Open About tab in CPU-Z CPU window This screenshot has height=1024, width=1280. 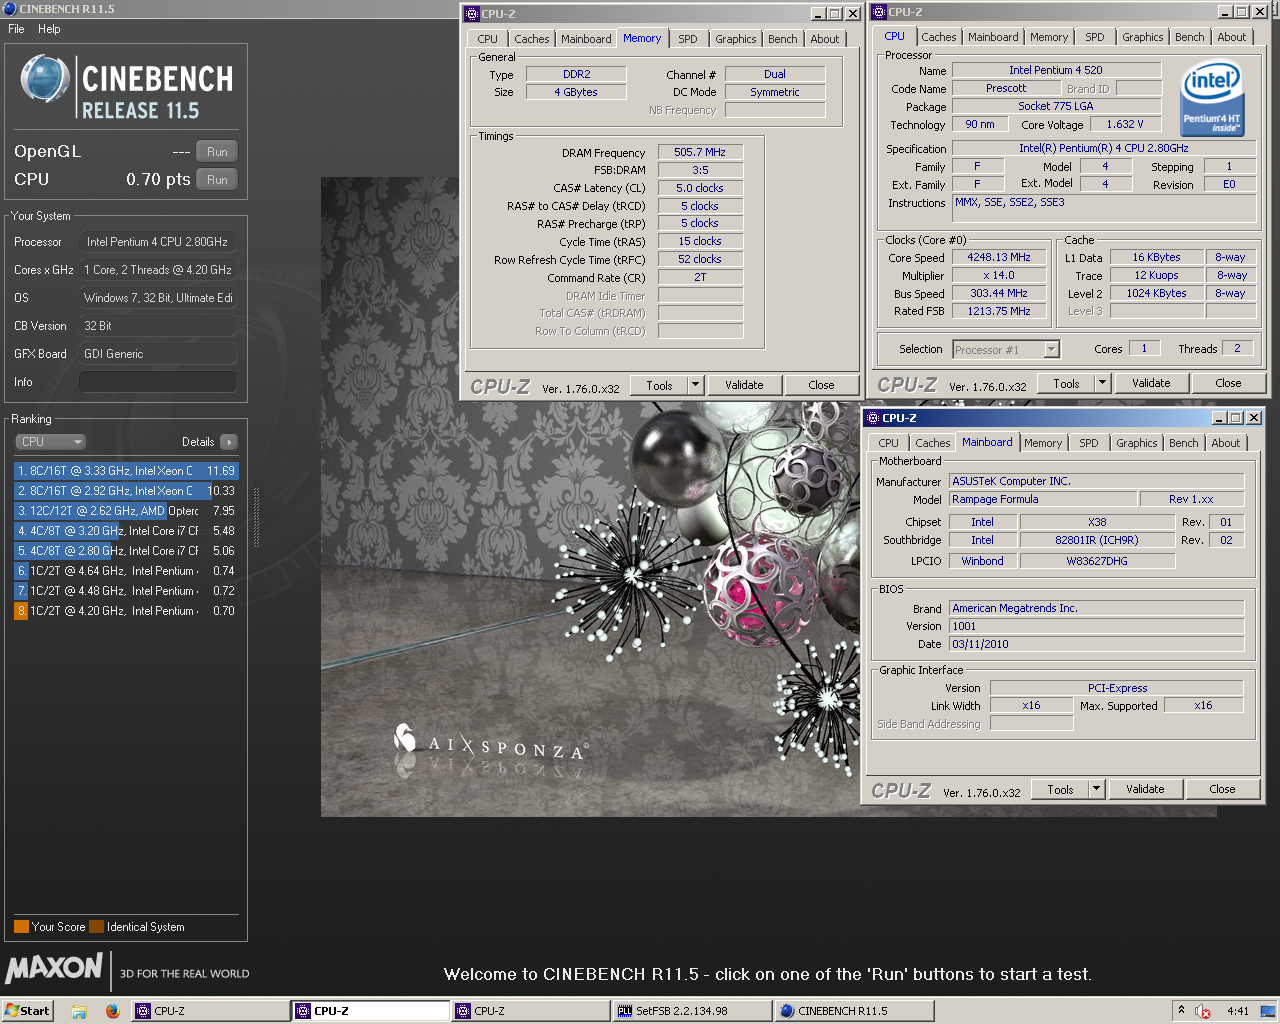click(1232, 37)
